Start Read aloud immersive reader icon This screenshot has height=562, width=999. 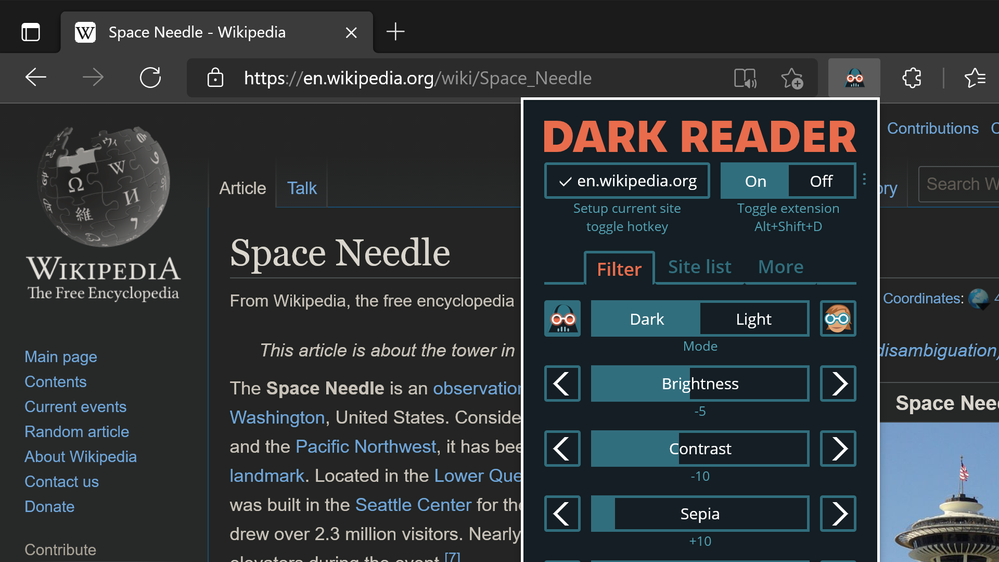pos(745,78)
